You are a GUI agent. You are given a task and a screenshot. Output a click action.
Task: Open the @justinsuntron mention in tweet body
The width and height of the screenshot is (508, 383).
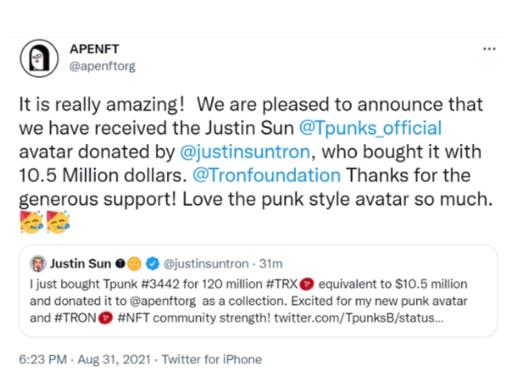click(x=245, y=152)
